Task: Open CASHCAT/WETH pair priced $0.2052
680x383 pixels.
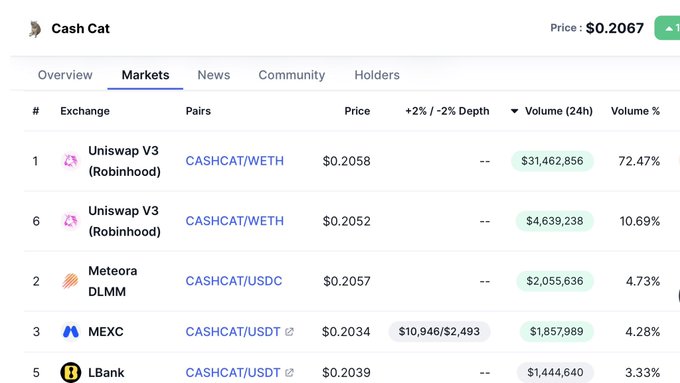Action: (235, 221)
